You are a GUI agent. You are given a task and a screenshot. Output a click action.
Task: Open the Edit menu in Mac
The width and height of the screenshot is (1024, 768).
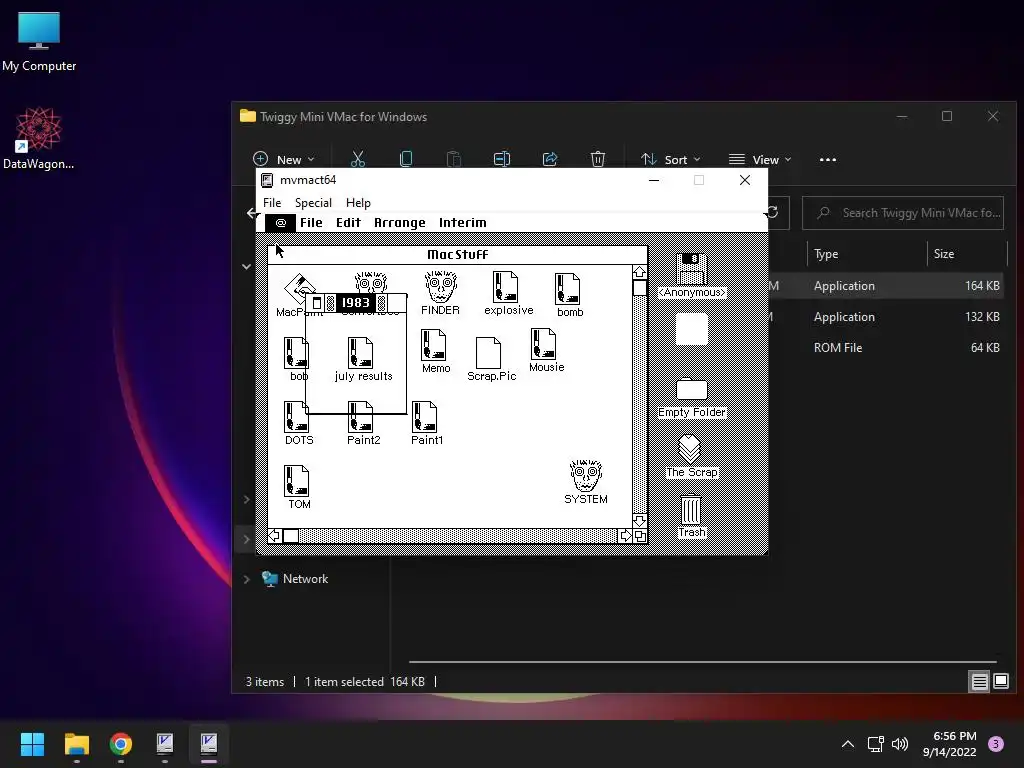[348, 223]
